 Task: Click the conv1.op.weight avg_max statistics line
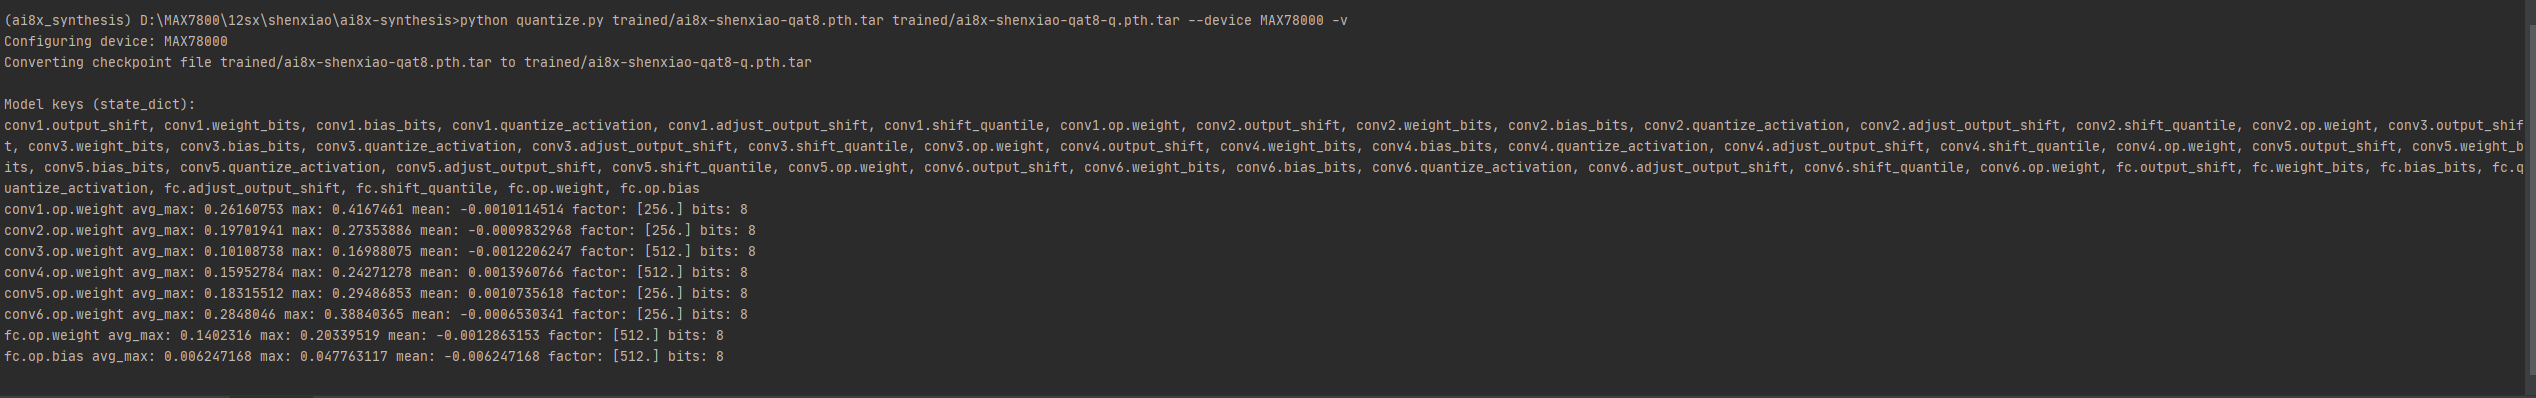[376, 209]
